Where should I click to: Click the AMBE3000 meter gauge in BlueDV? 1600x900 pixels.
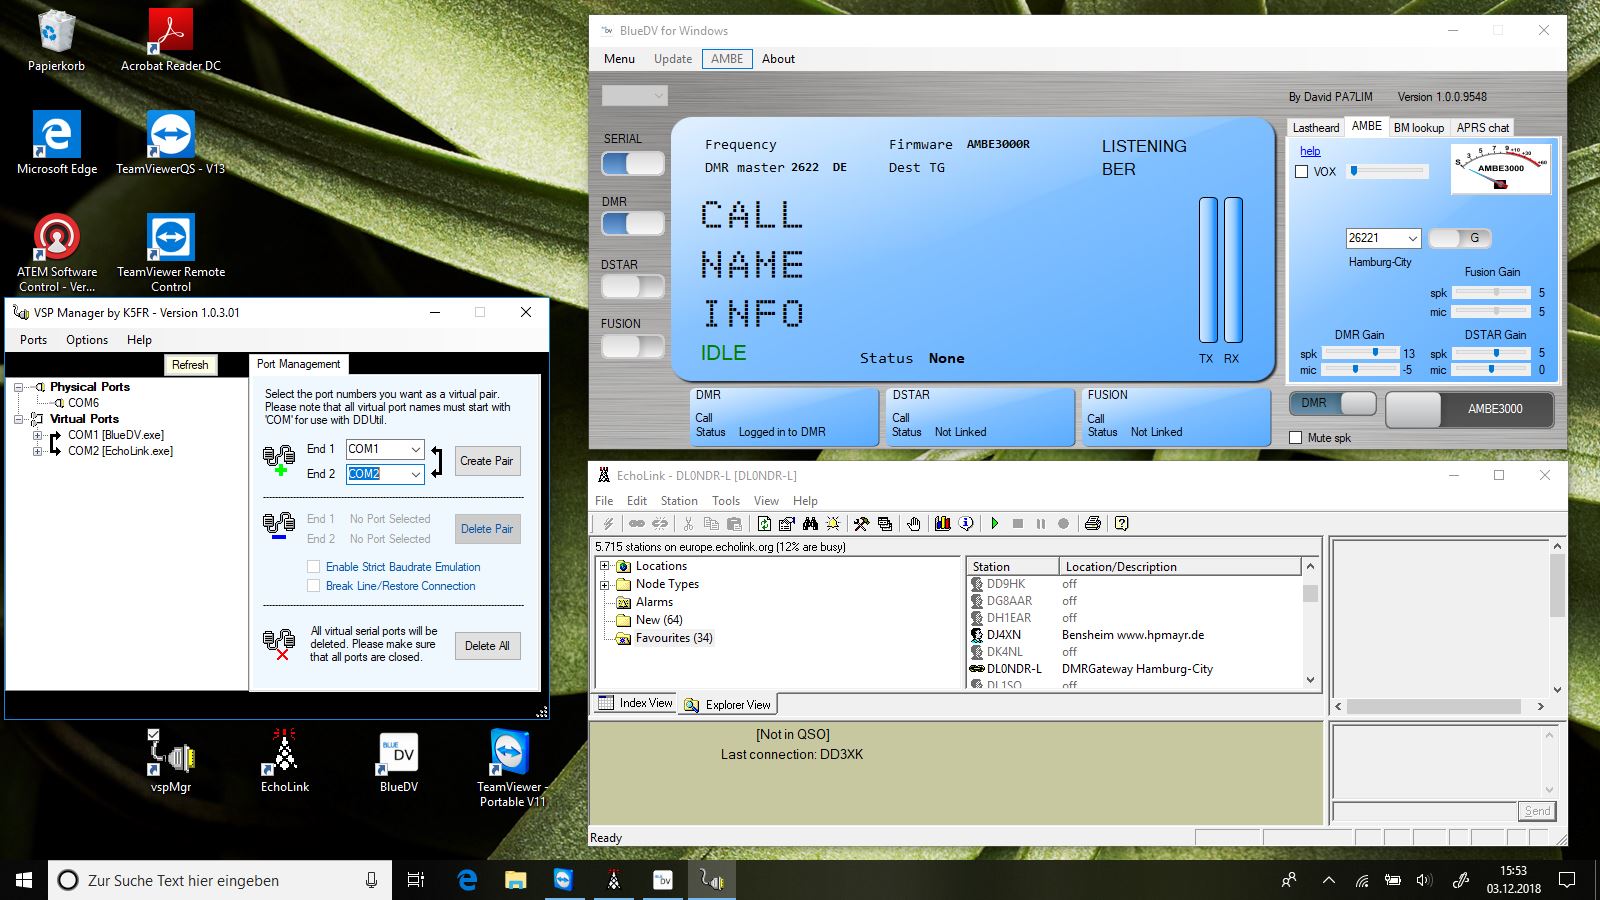click(x=1500, y=168)
